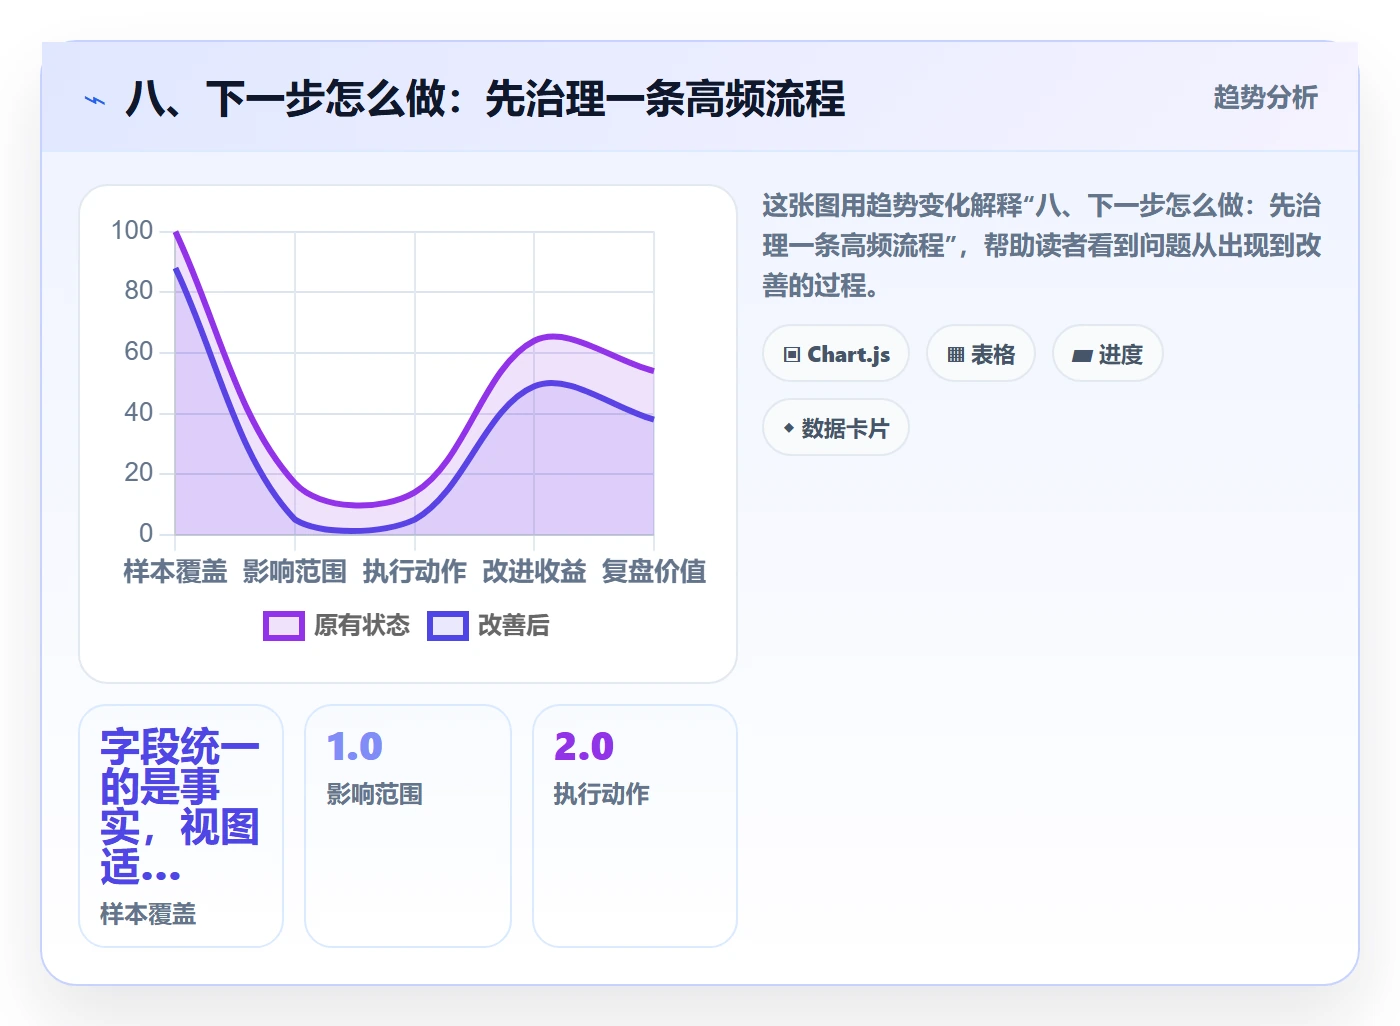The image size is (1400, 1026).
Task: Click the description paragraph beside the chart
Action: [x=1042, y=246]
